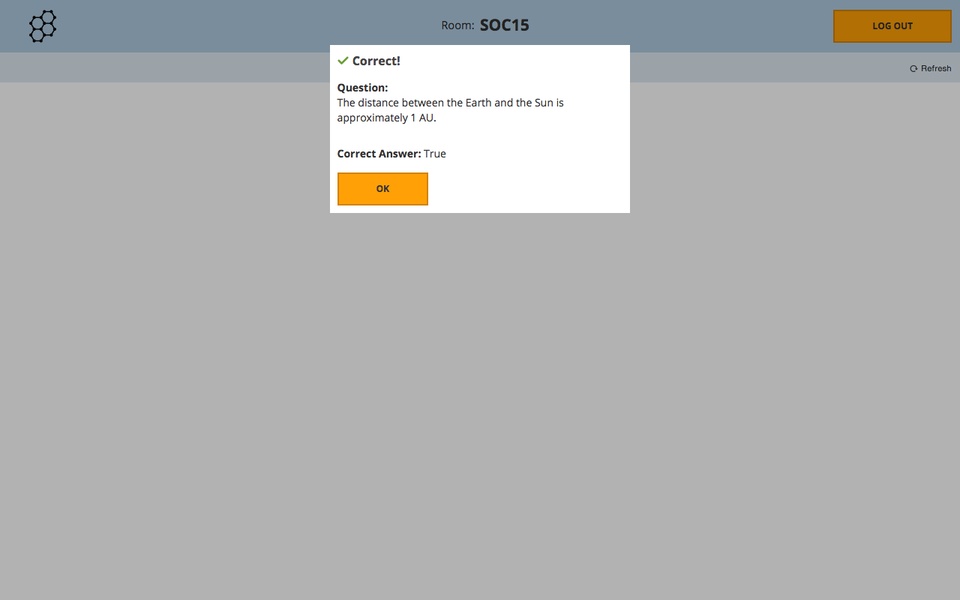Click the Earth and Sun question text

point(450,110)
